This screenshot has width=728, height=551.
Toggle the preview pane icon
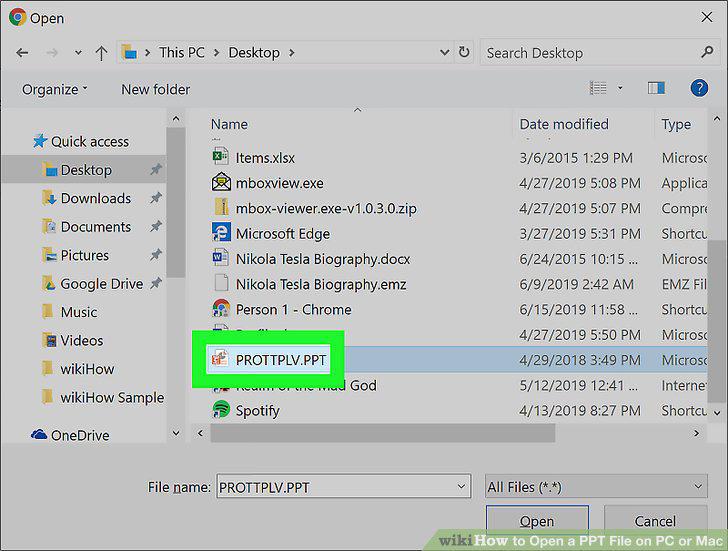(x=656, y=88)
